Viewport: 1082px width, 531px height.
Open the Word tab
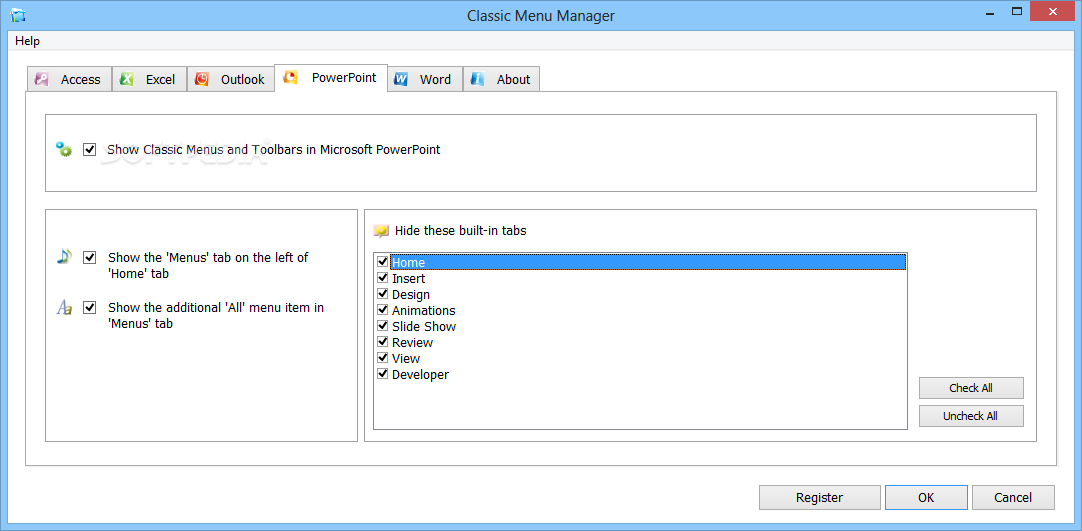[424, 79]
